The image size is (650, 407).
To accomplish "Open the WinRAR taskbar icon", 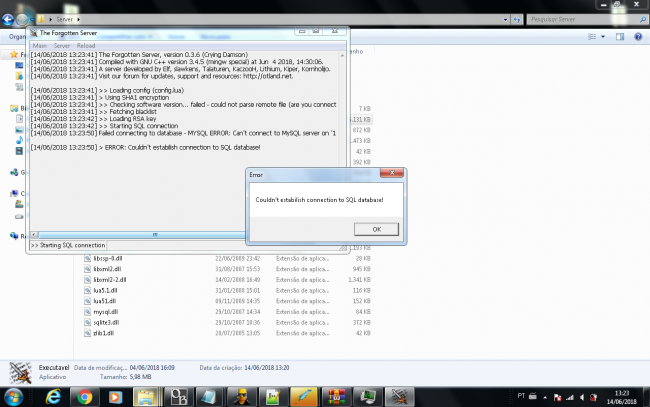I will [x=336, y=397].
